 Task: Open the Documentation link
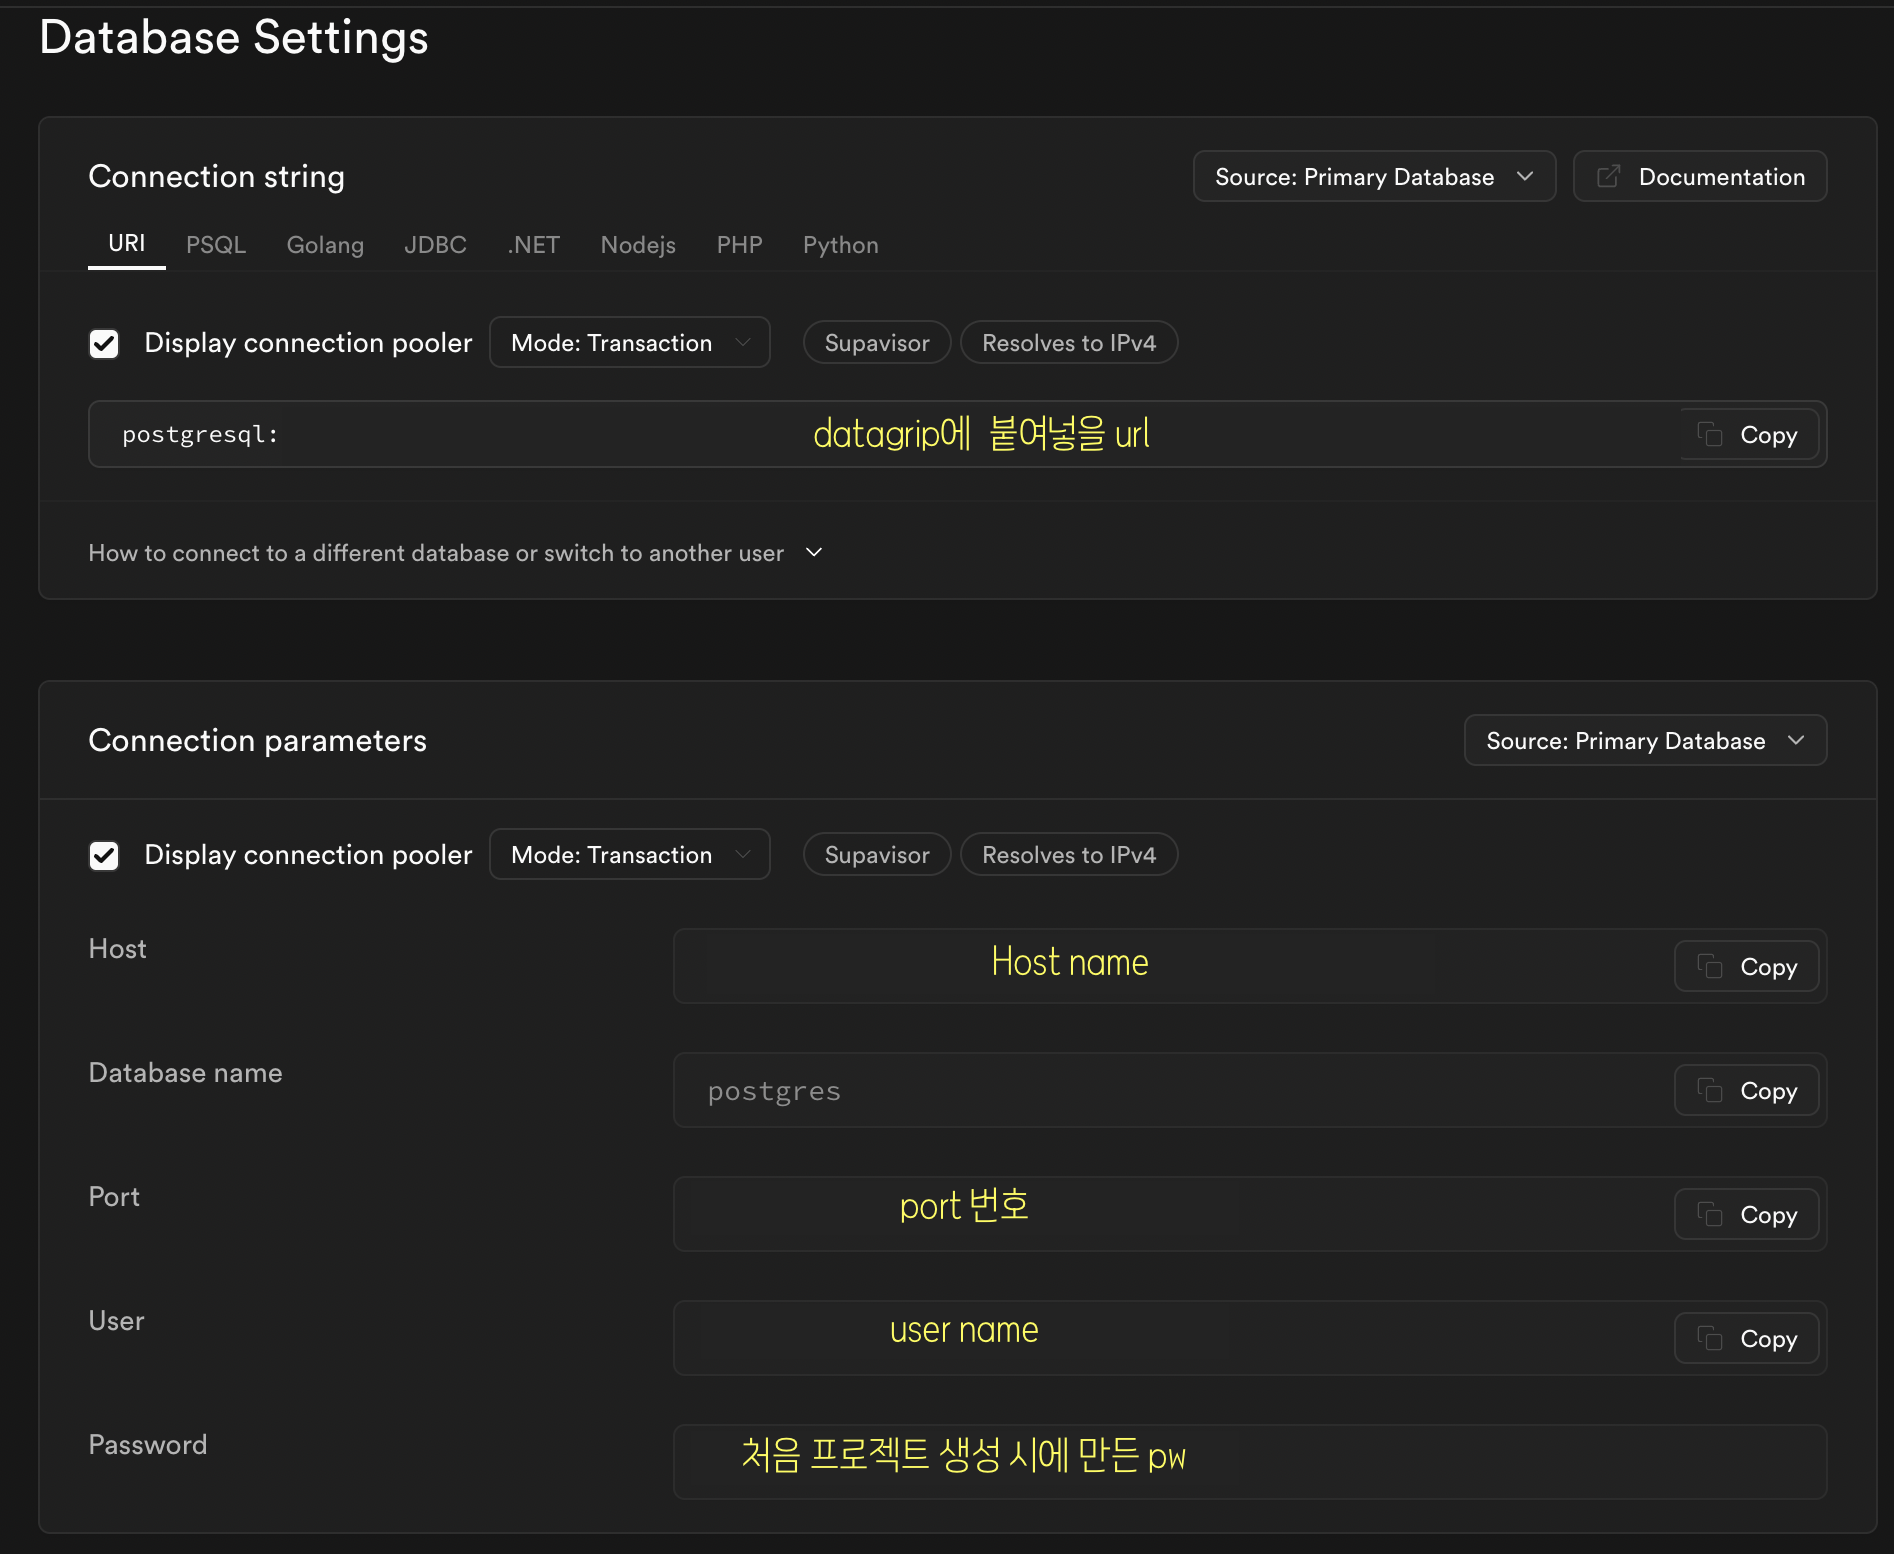click(x=1700, y=177)
